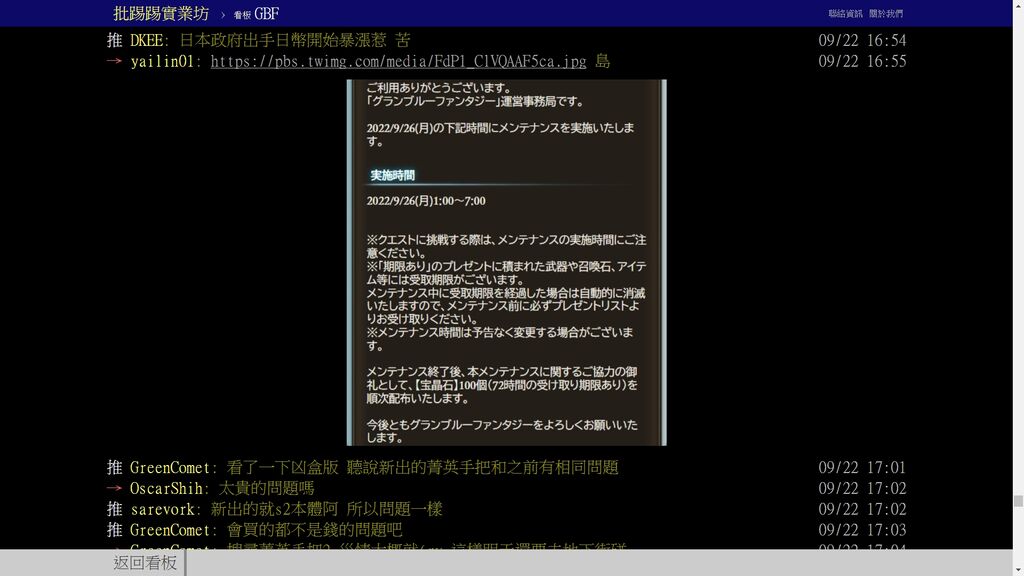Click comment 新出的就s2本體阿 所以問題一樣
The image size is (1024, 576).
(327, 509)
